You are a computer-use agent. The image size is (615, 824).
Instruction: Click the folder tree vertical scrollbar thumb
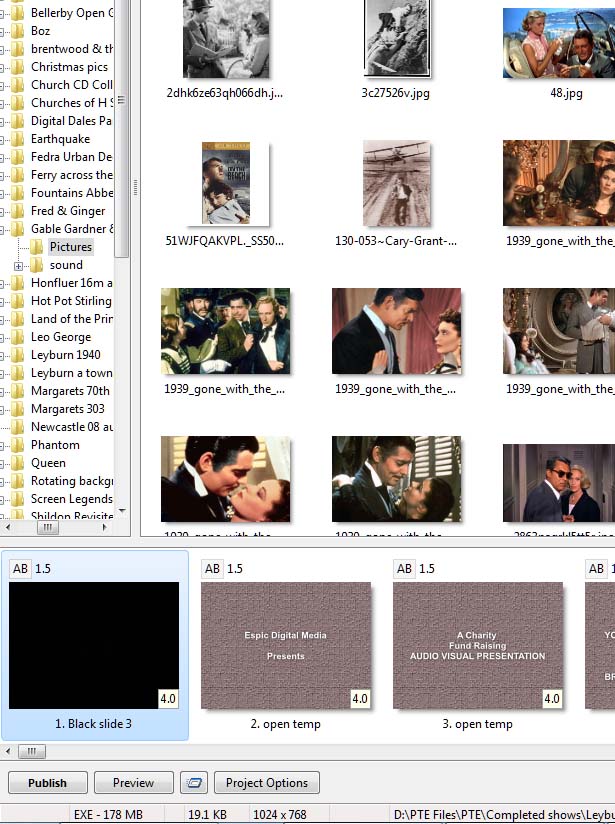[x=121, y=129]
